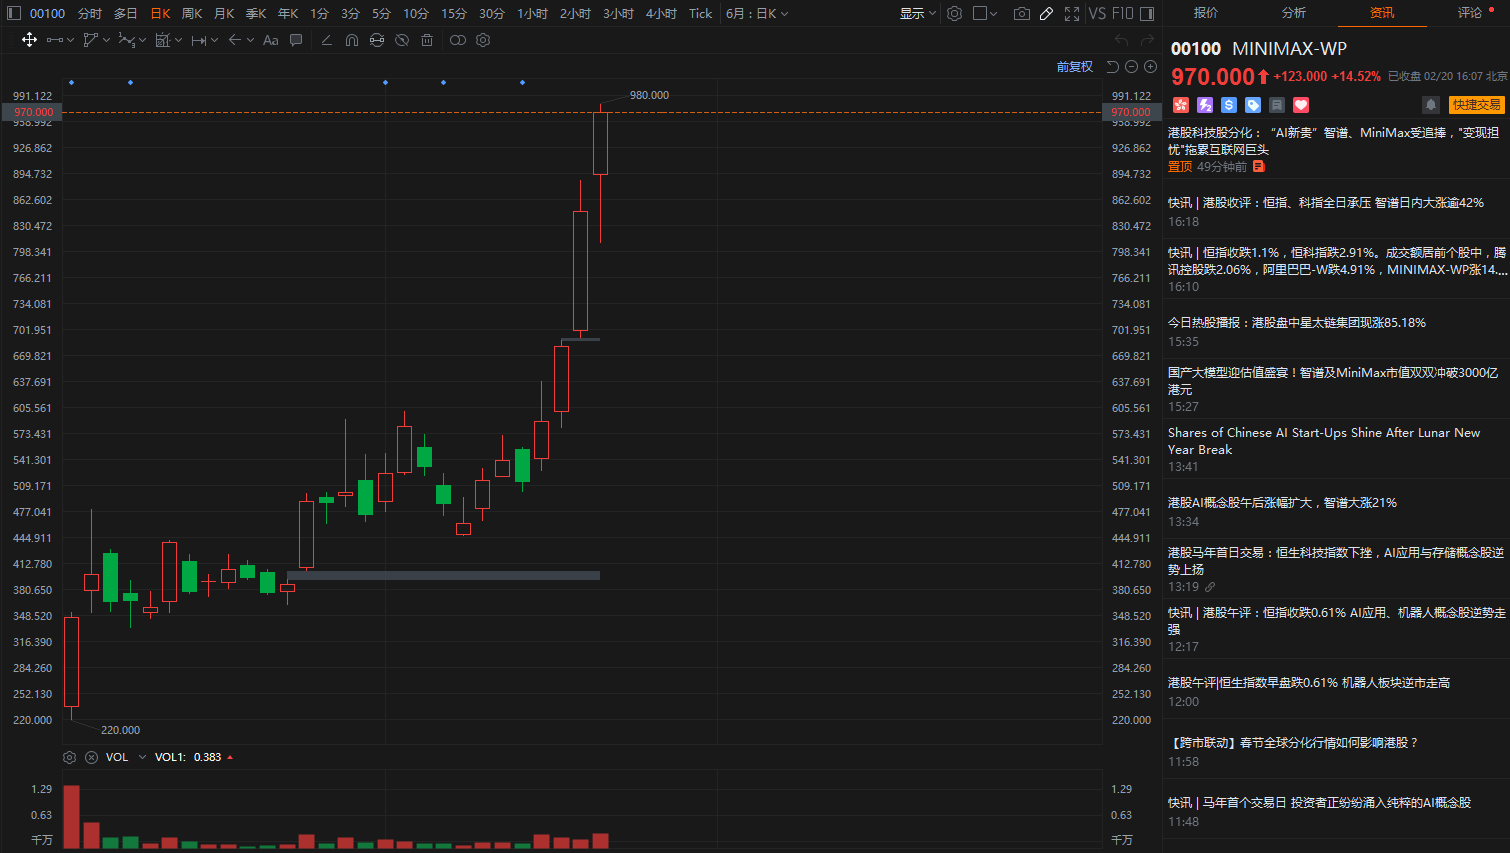
Task: Click the blue dollar badge icon
Action: 1229,104
